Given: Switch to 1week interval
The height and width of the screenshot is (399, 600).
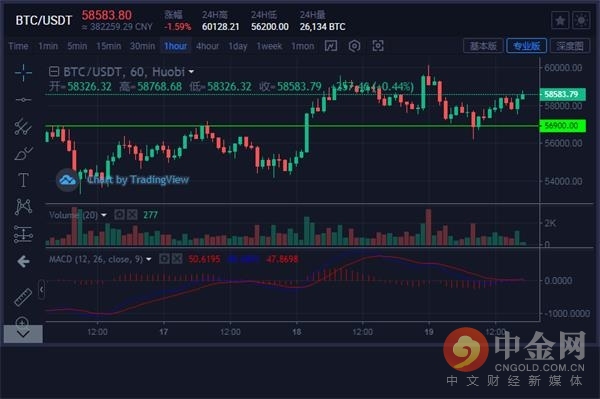Looking at the screenshot, I should (269, 46).
